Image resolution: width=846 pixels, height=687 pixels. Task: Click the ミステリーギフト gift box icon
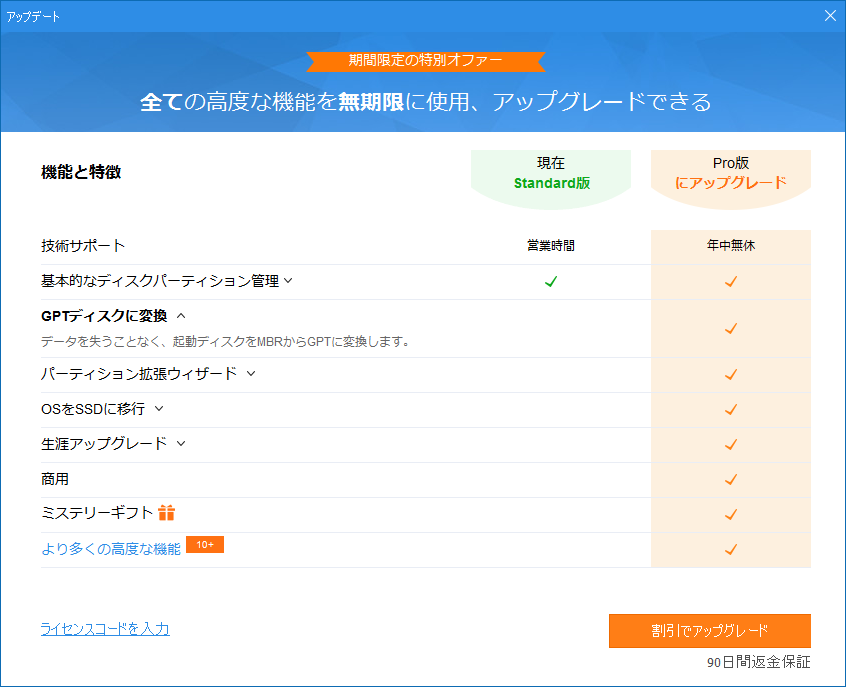click(167, 512)
